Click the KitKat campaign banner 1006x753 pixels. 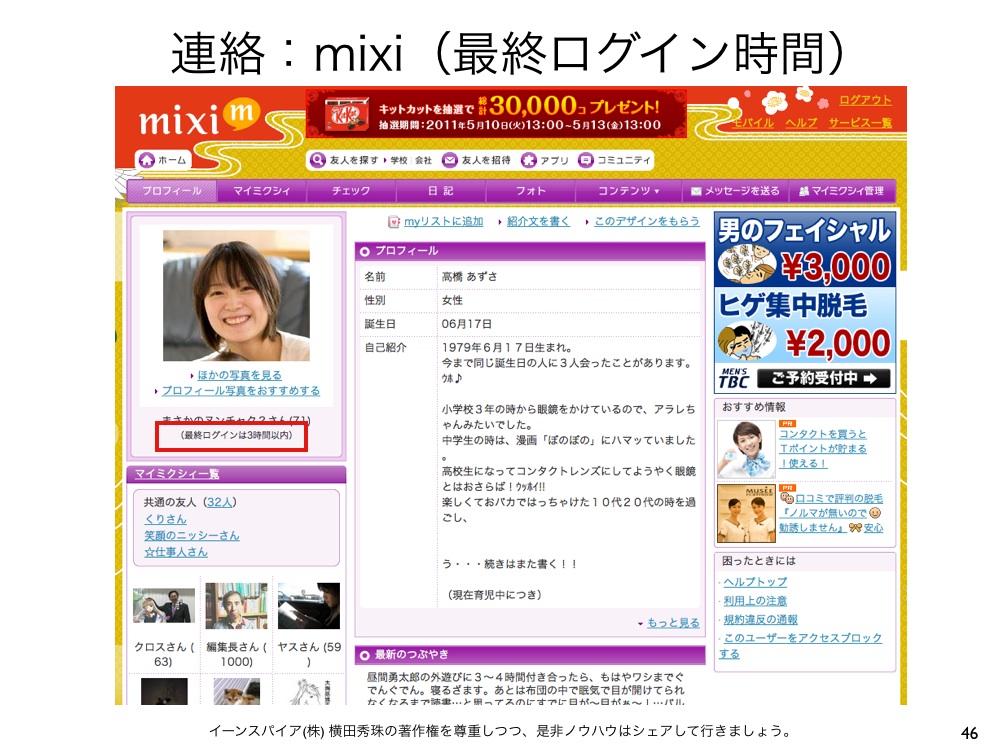point(496,114)
